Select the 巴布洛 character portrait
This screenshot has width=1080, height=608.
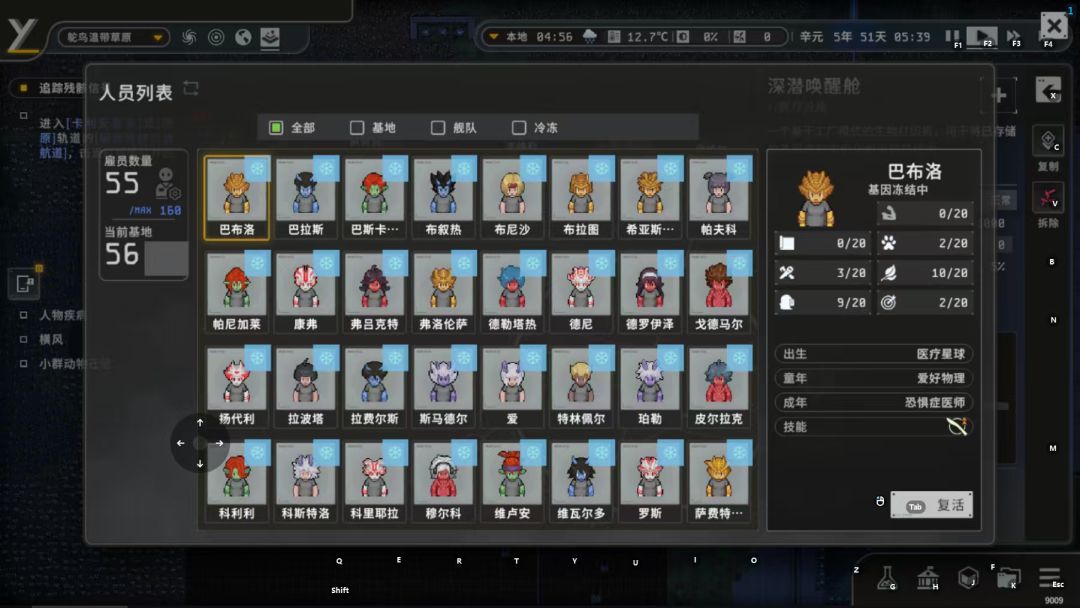(237, 198)
